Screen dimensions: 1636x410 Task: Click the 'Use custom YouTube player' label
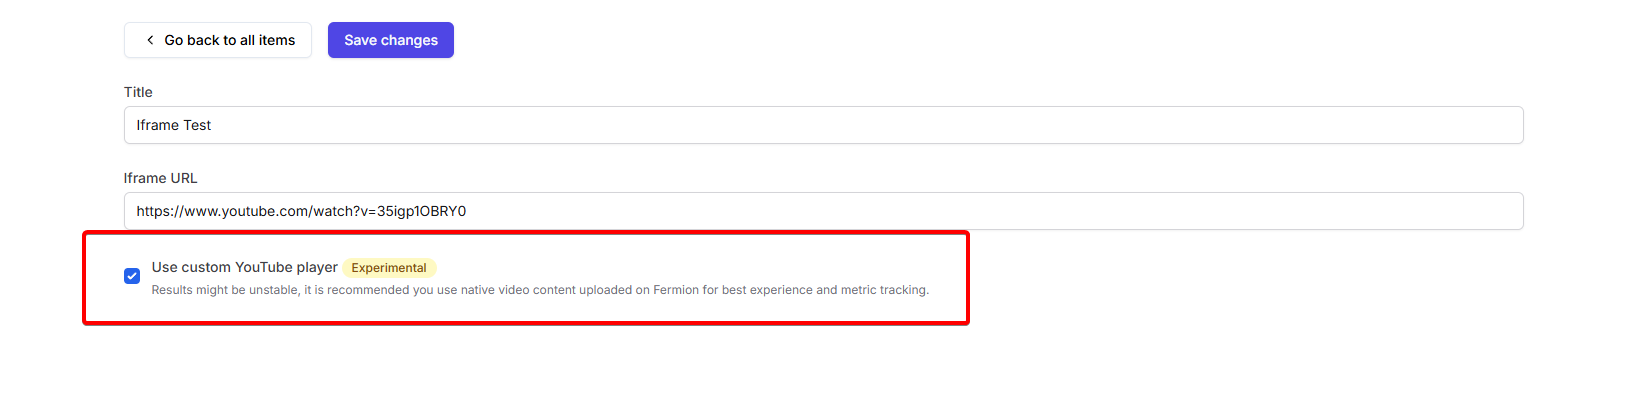coord(244,267)
